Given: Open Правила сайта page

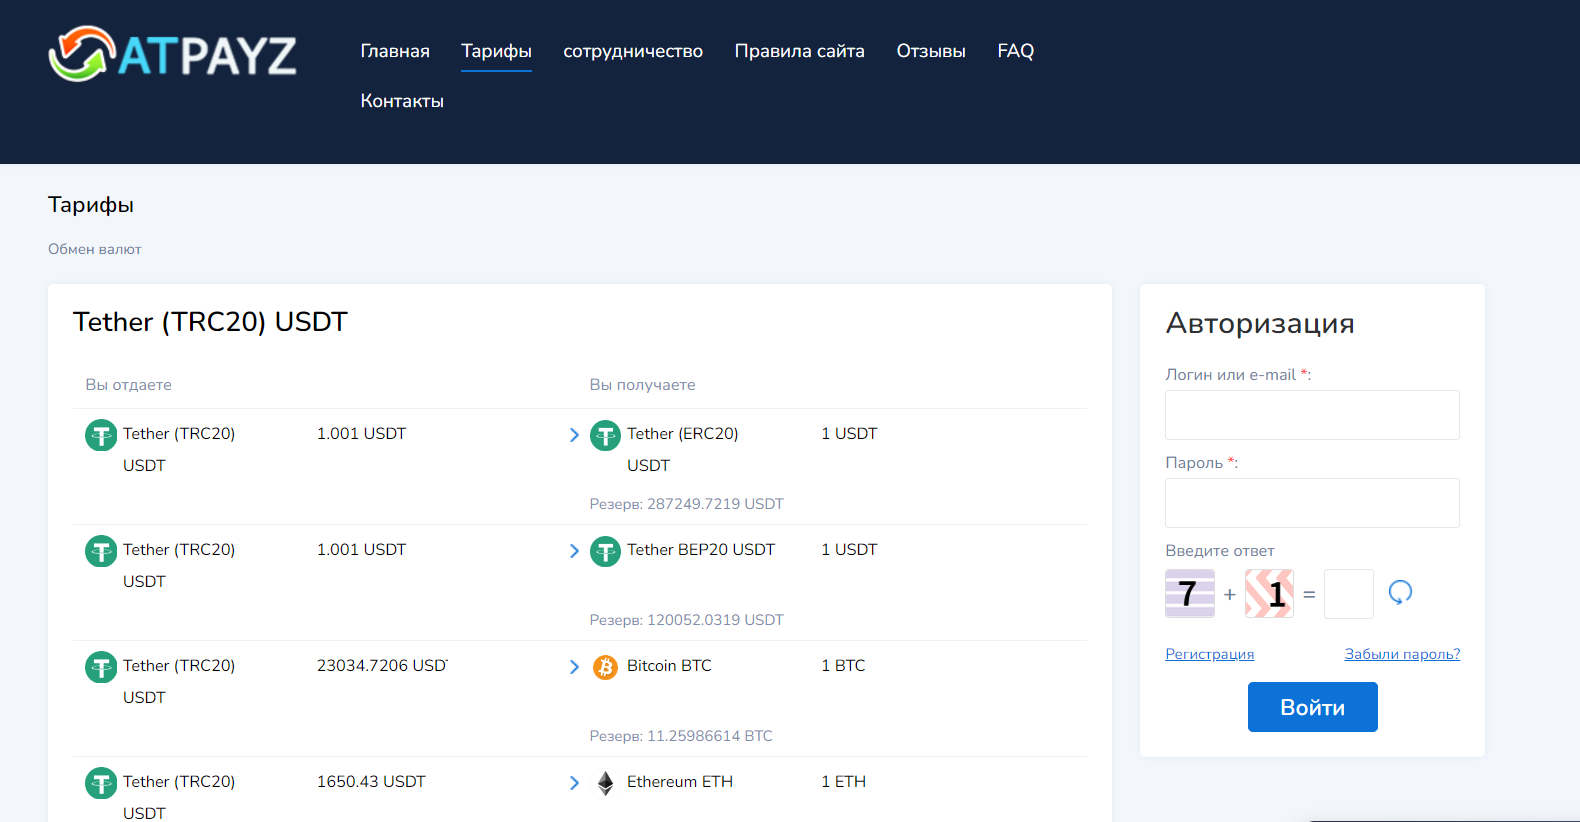Looking at the screenshot, I should pos(799,51).
